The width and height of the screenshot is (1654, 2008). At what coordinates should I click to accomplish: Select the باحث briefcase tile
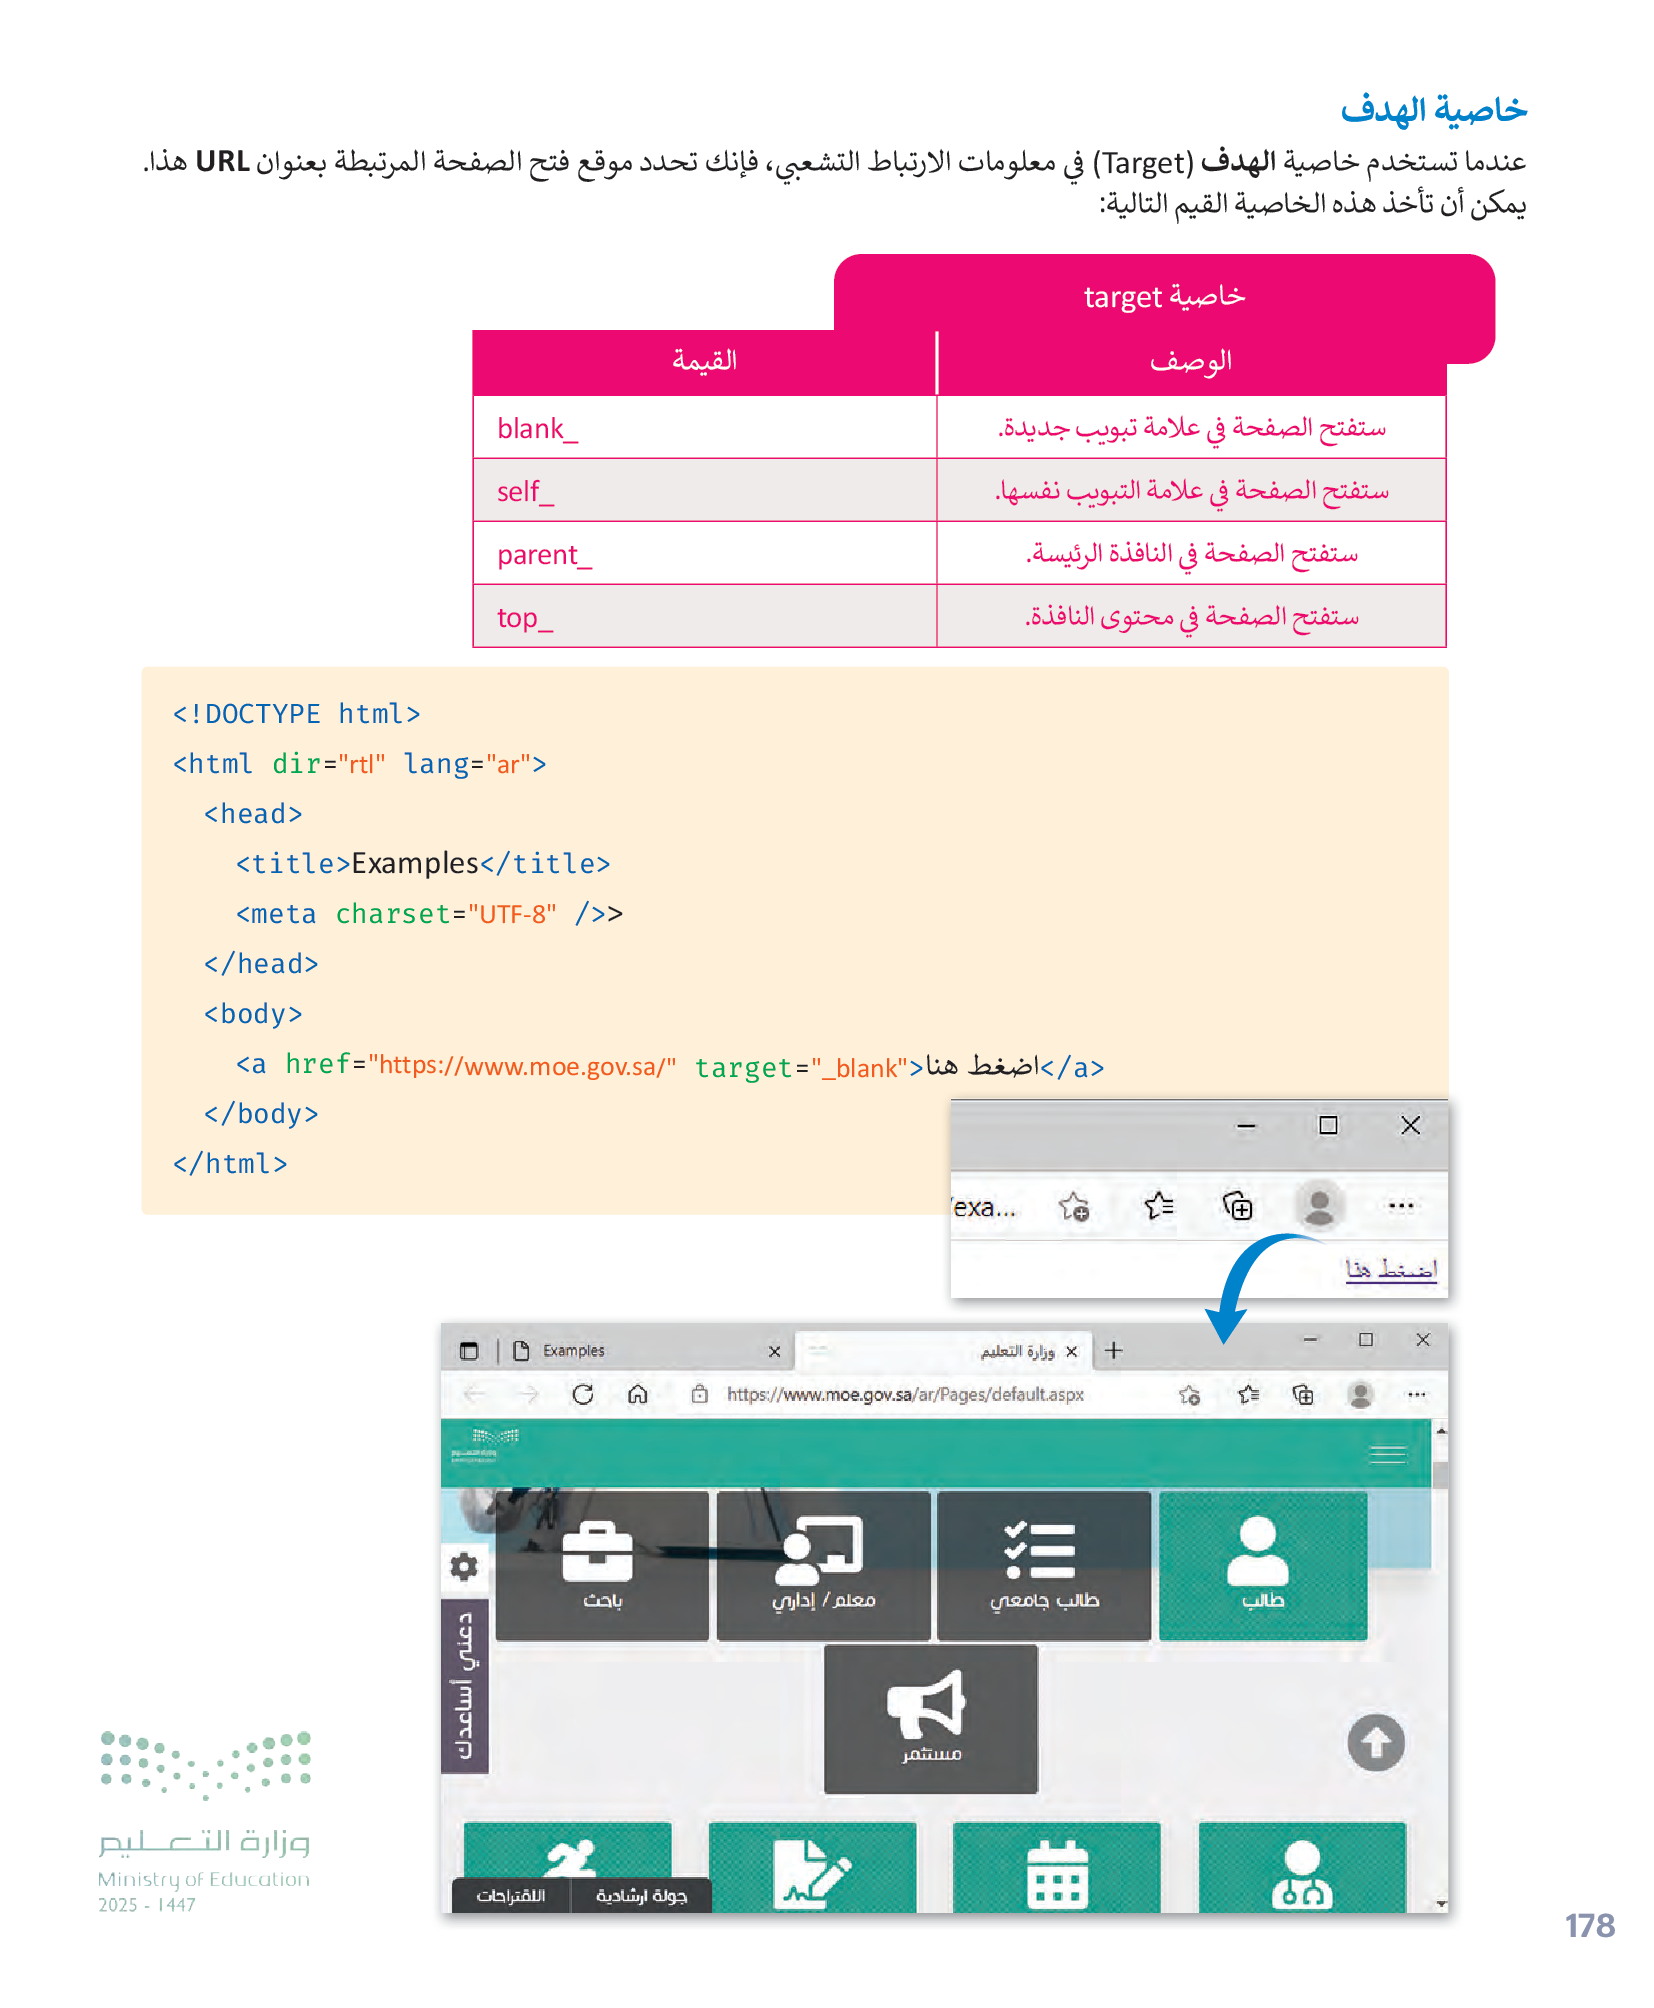[602, 1565]
